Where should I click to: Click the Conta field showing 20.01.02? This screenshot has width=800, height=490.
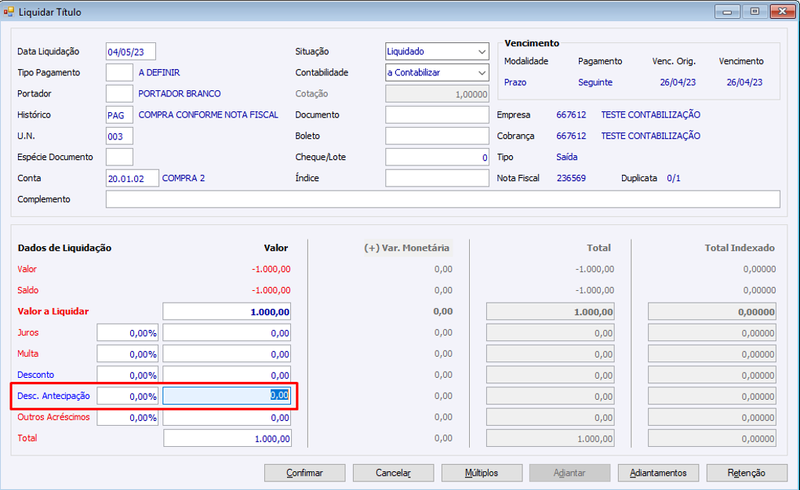click(x=132, y=178)
